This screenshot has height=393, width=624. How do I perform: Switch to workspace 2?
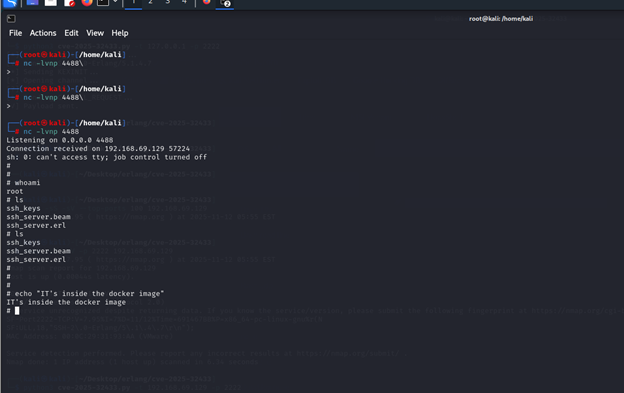tap(150, 3)
